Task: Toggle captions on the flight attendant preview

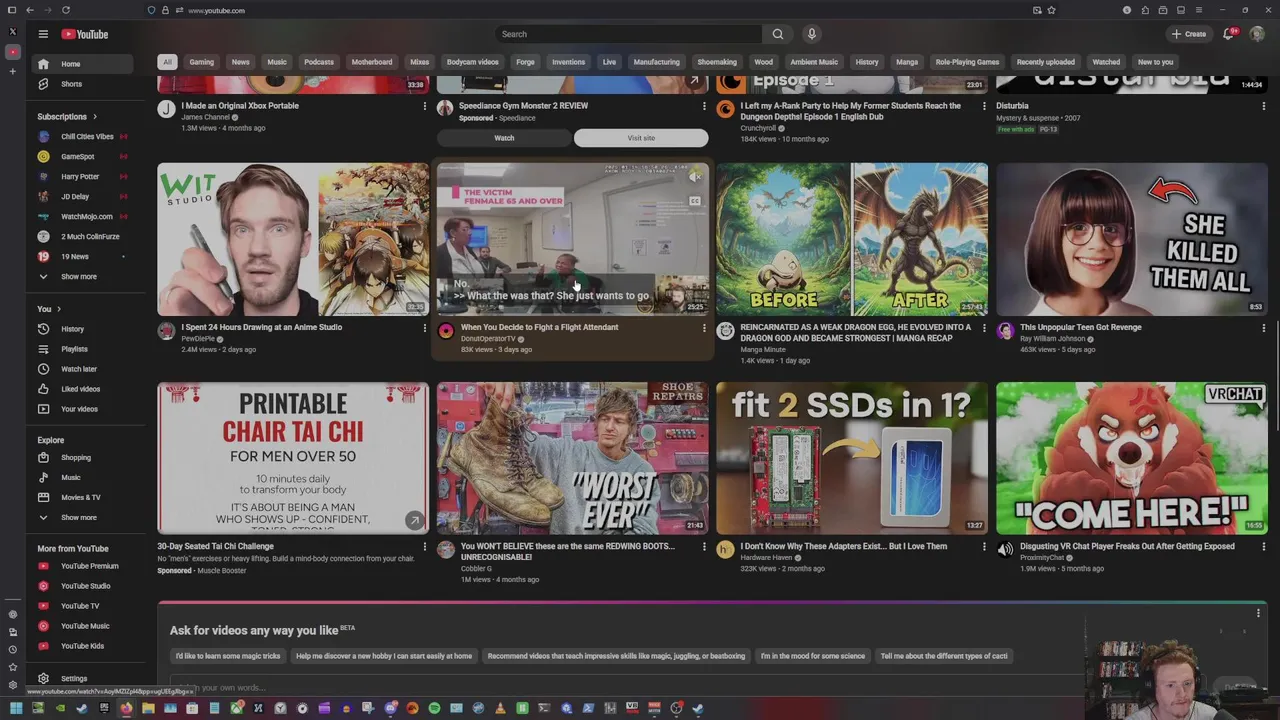Action: tap(695, 201)
